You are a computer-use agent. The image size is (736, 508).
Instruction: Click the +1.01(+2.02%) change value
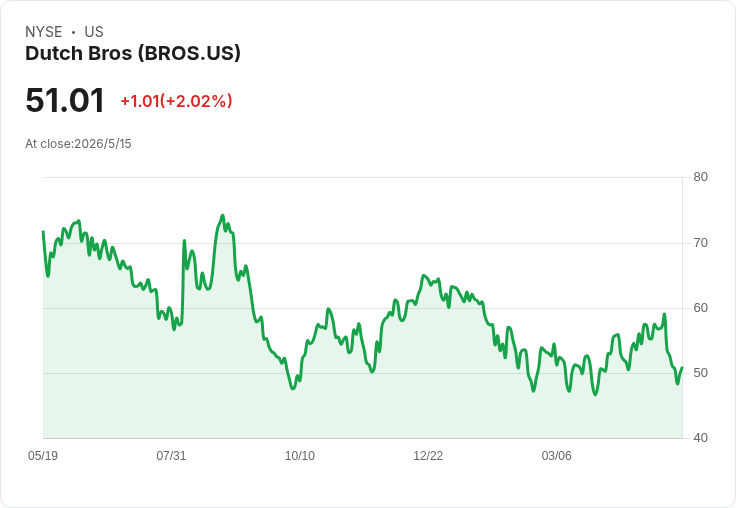(176, 101)
